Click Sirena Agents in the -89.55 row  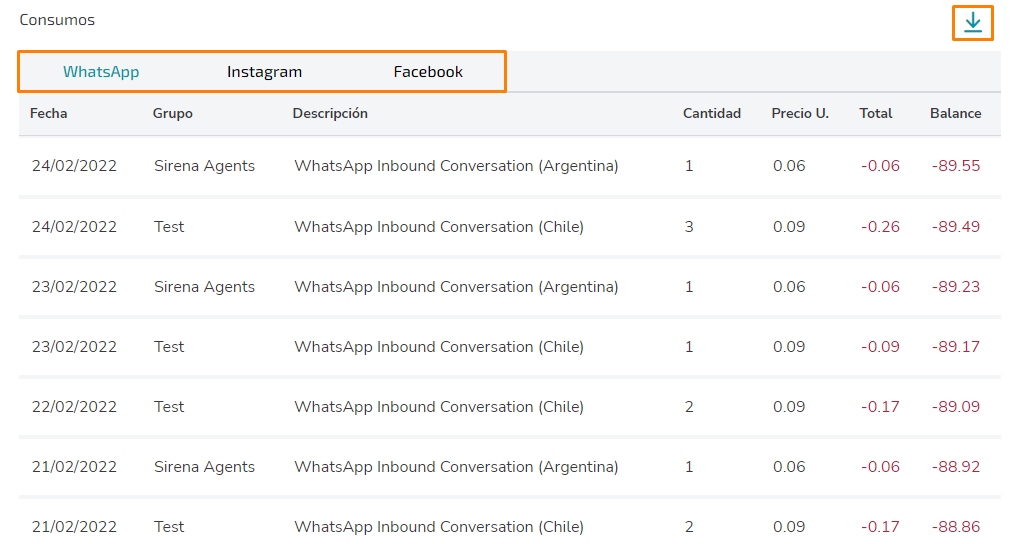pyautogui.click(x=204, y=166)
